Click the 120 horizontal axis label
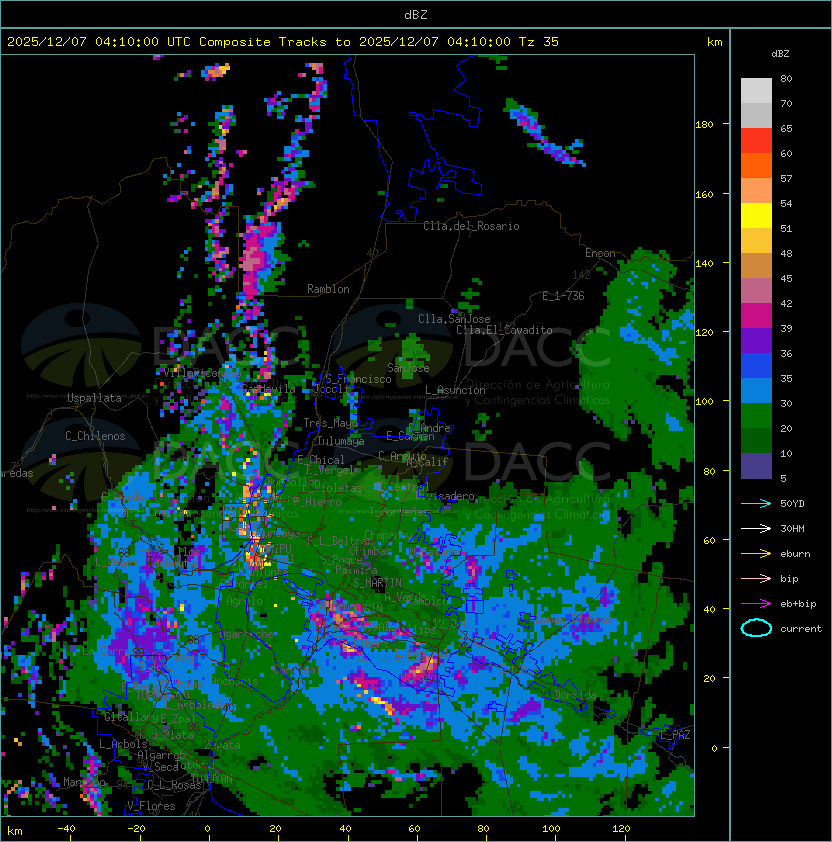The image size is (832, 842). point(621,829)
